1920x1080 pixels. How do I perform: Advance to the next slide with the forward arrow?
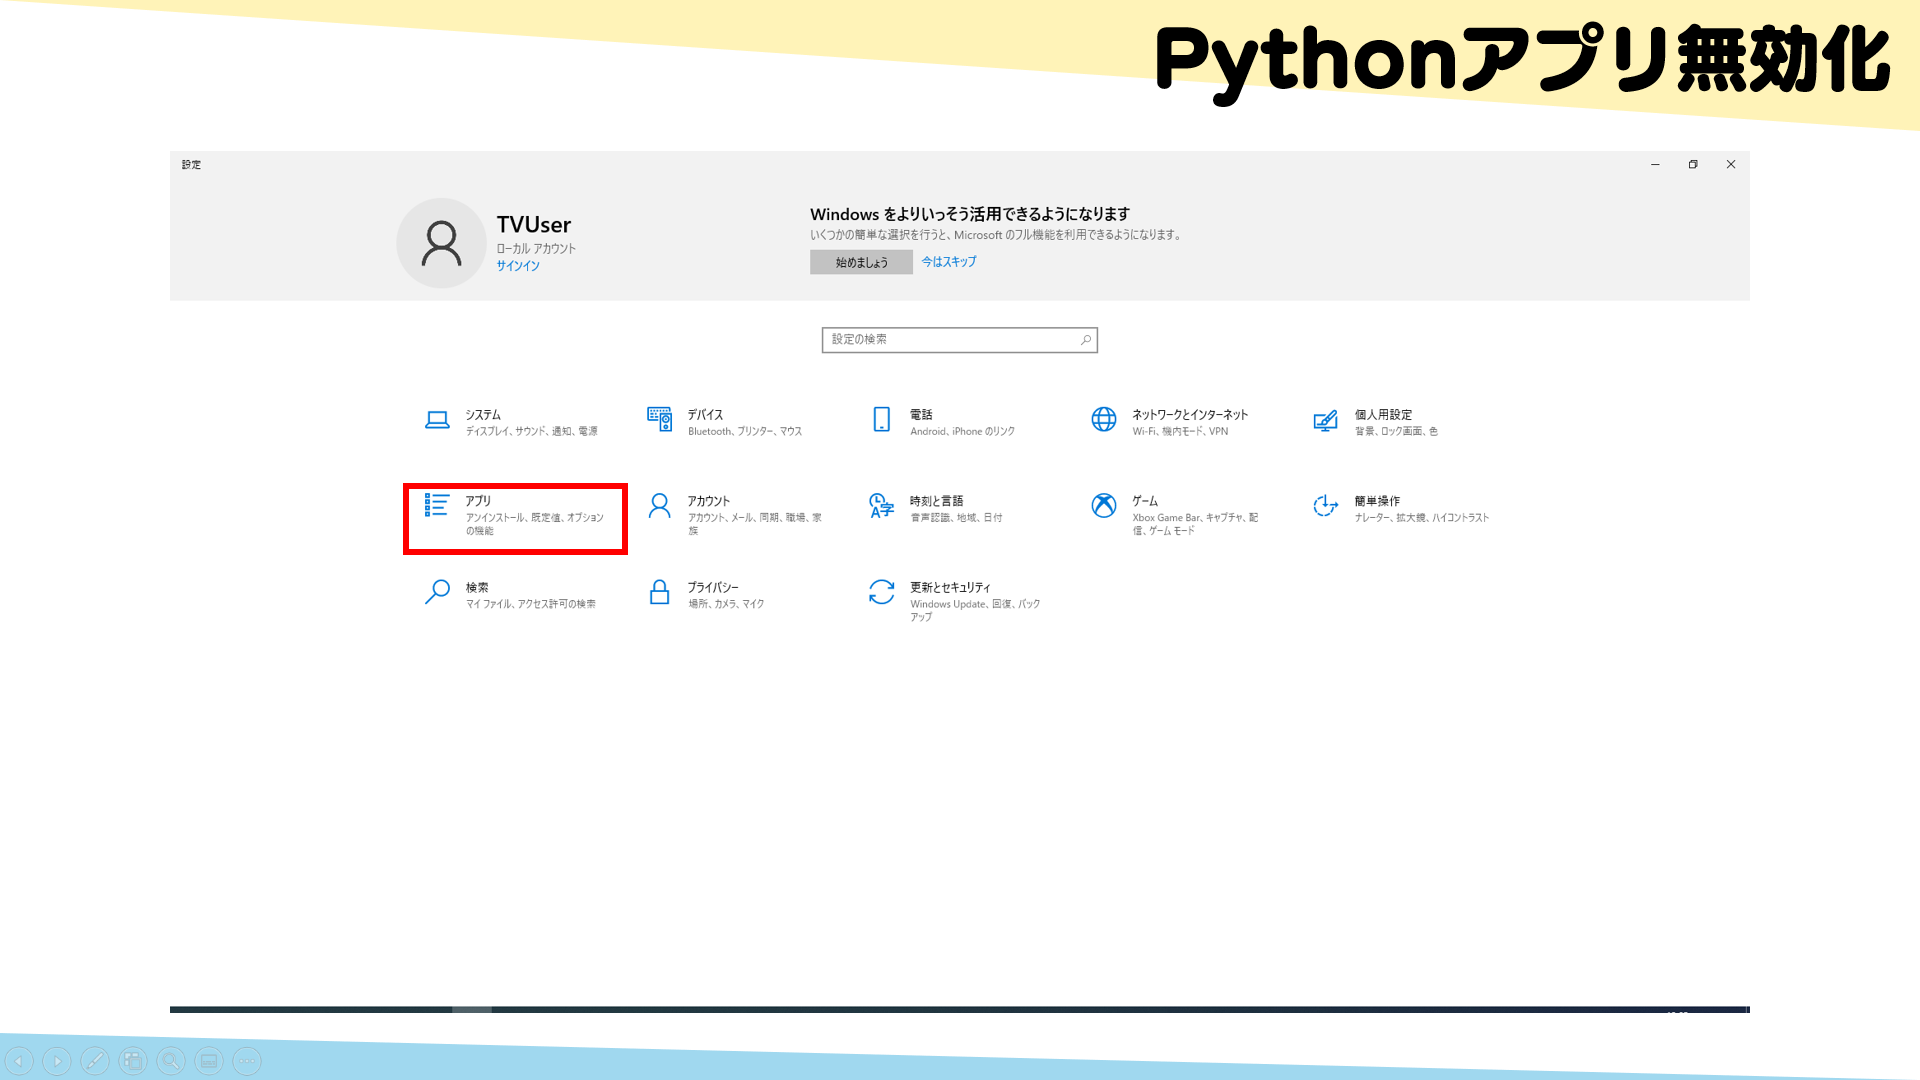[57, 1061]
